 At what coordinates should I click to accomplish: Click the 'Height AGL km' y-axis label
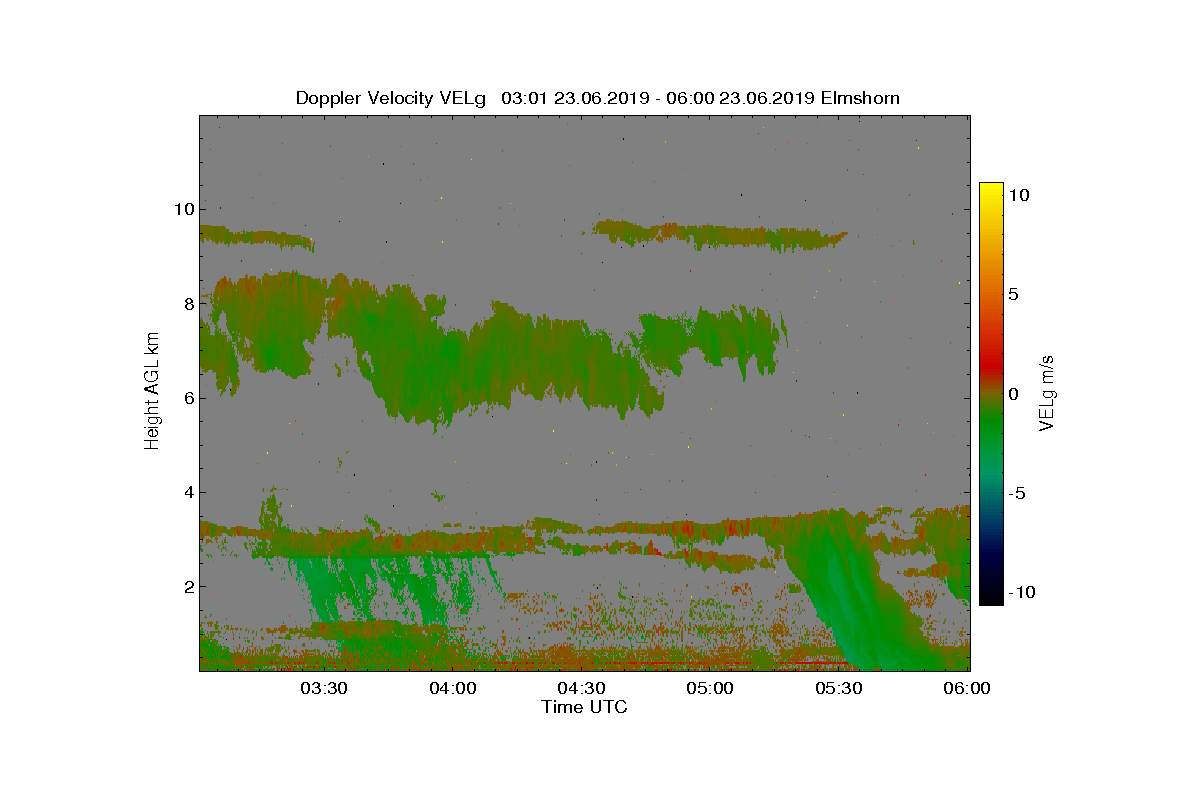tap(152, 392)
